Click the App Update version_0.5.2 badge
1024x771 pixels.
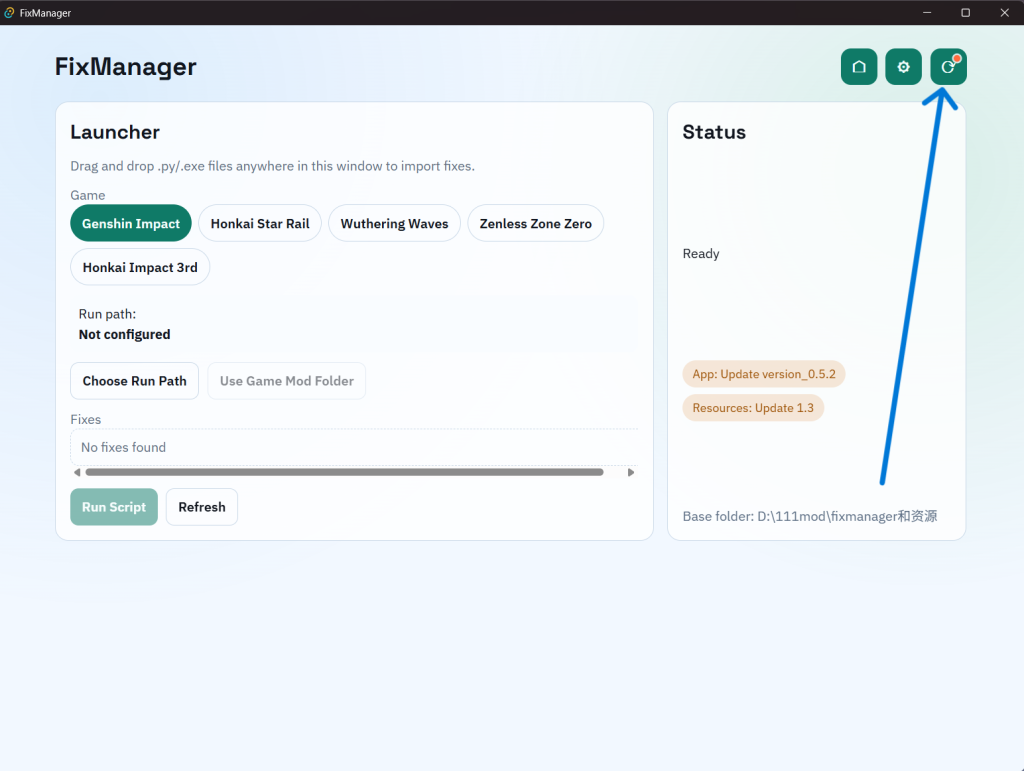pyautogui.click(x=764, y=374)
